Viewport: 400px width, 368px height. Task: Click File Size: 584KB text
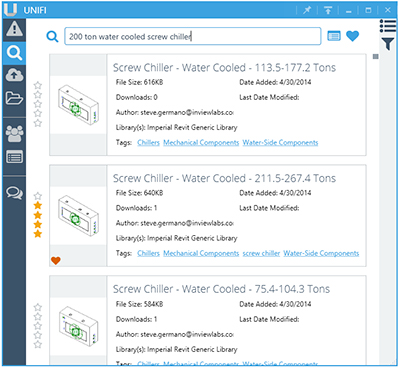[x=139, y=304]
